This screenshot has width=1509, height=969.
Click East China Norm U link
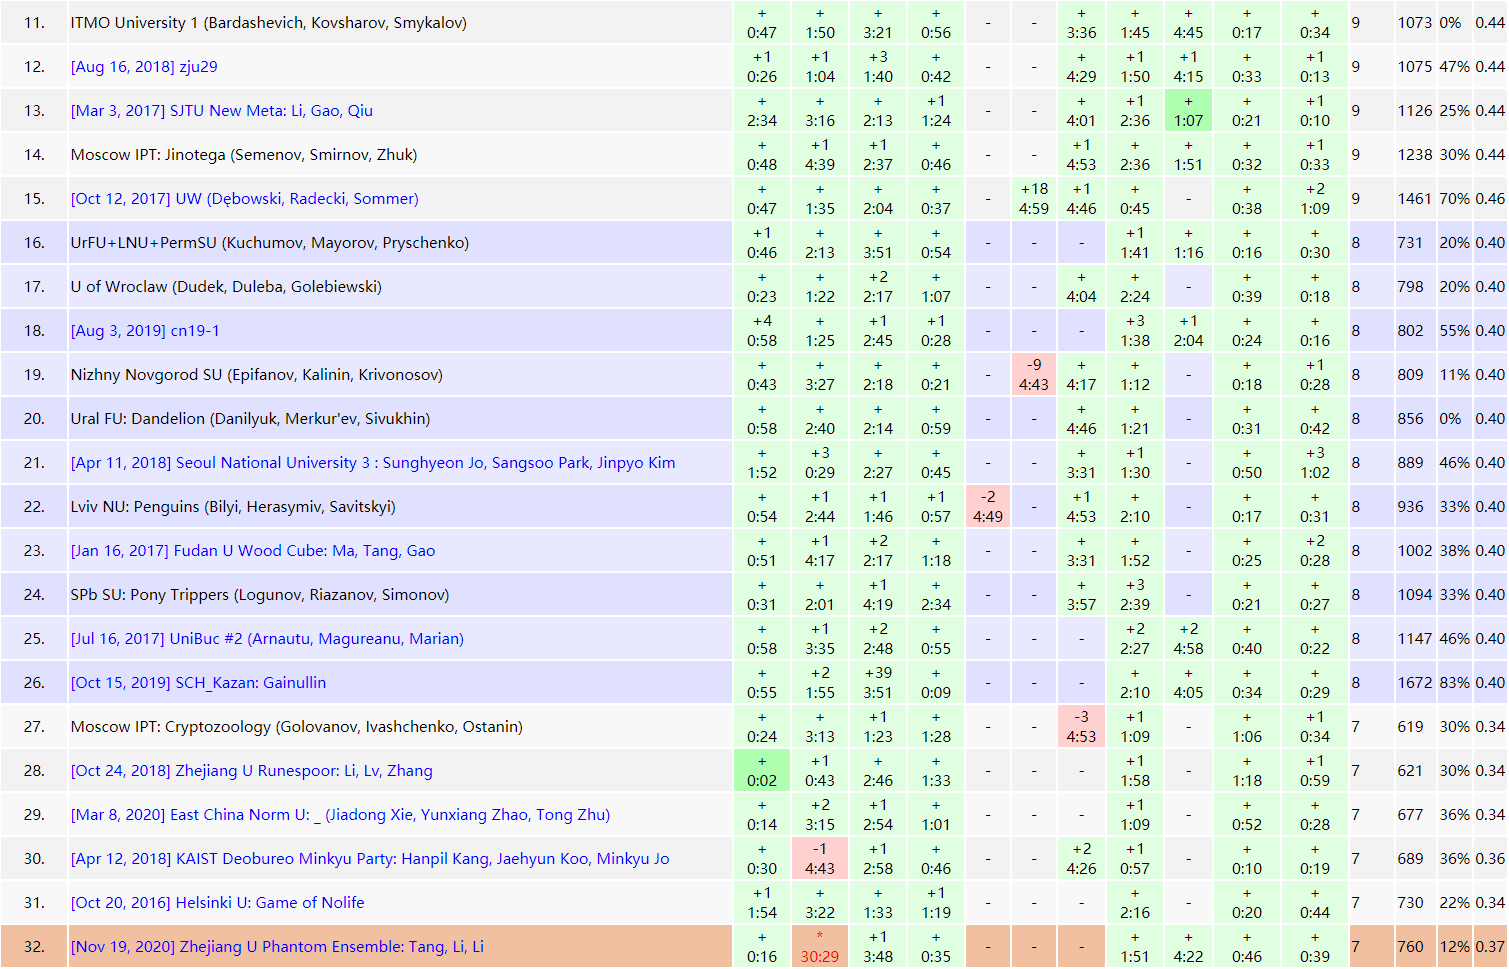coord(340,815)
